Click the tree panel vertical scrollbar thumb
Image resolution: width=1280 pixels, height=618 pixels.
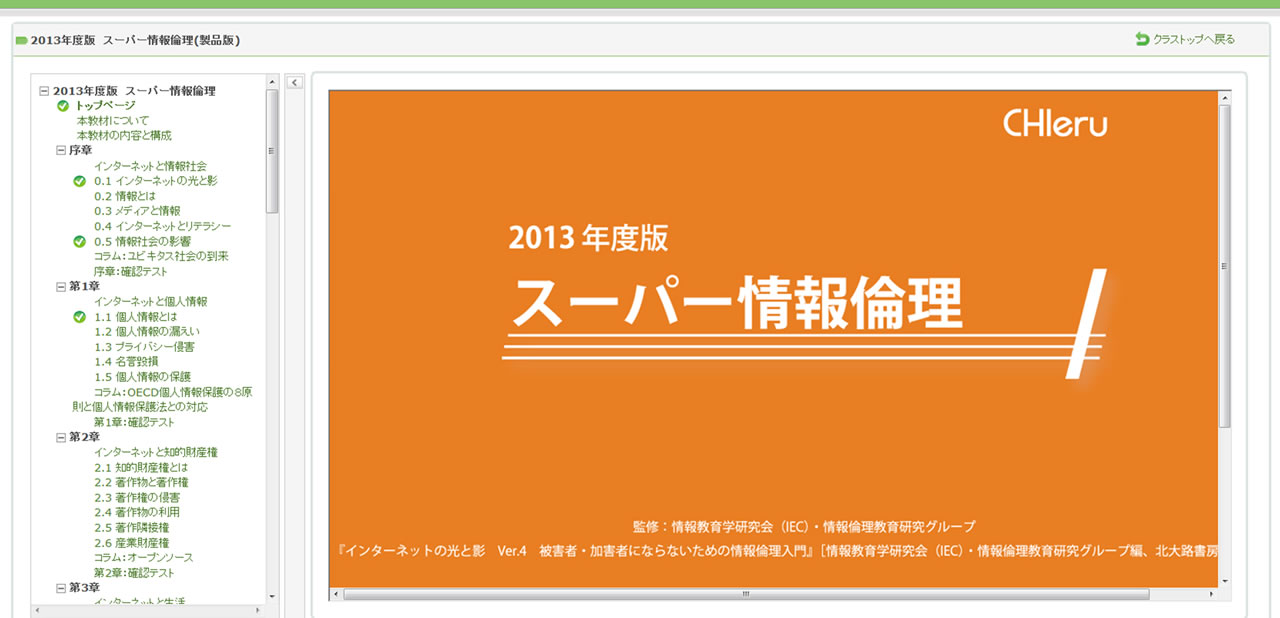tap(272, 151)
